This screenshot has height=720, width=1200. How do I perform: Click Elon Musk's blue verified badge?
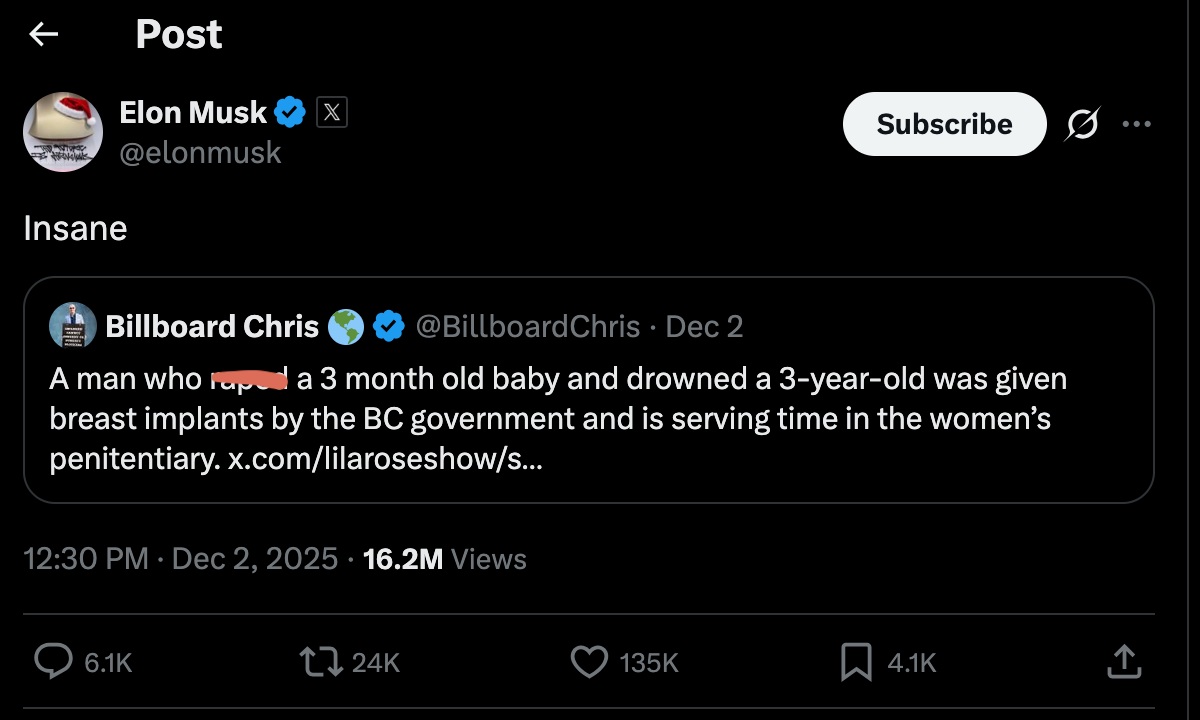pyautogui.click(x=290, y=113)
